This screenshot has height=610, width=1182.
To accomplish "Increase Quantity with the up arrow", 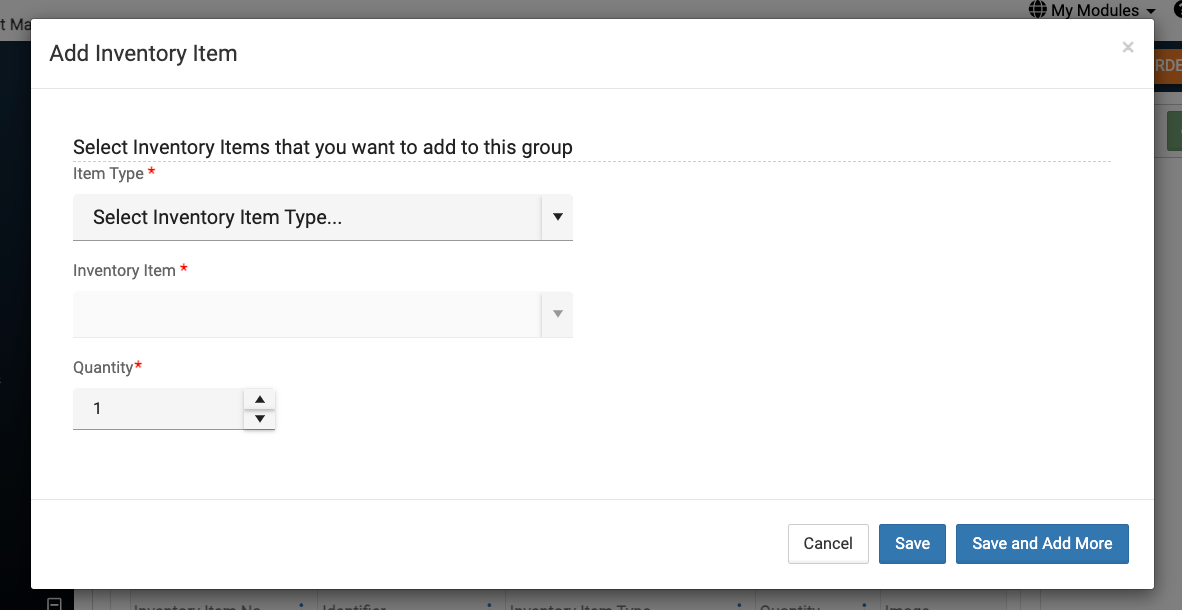I will click(259, 399).
